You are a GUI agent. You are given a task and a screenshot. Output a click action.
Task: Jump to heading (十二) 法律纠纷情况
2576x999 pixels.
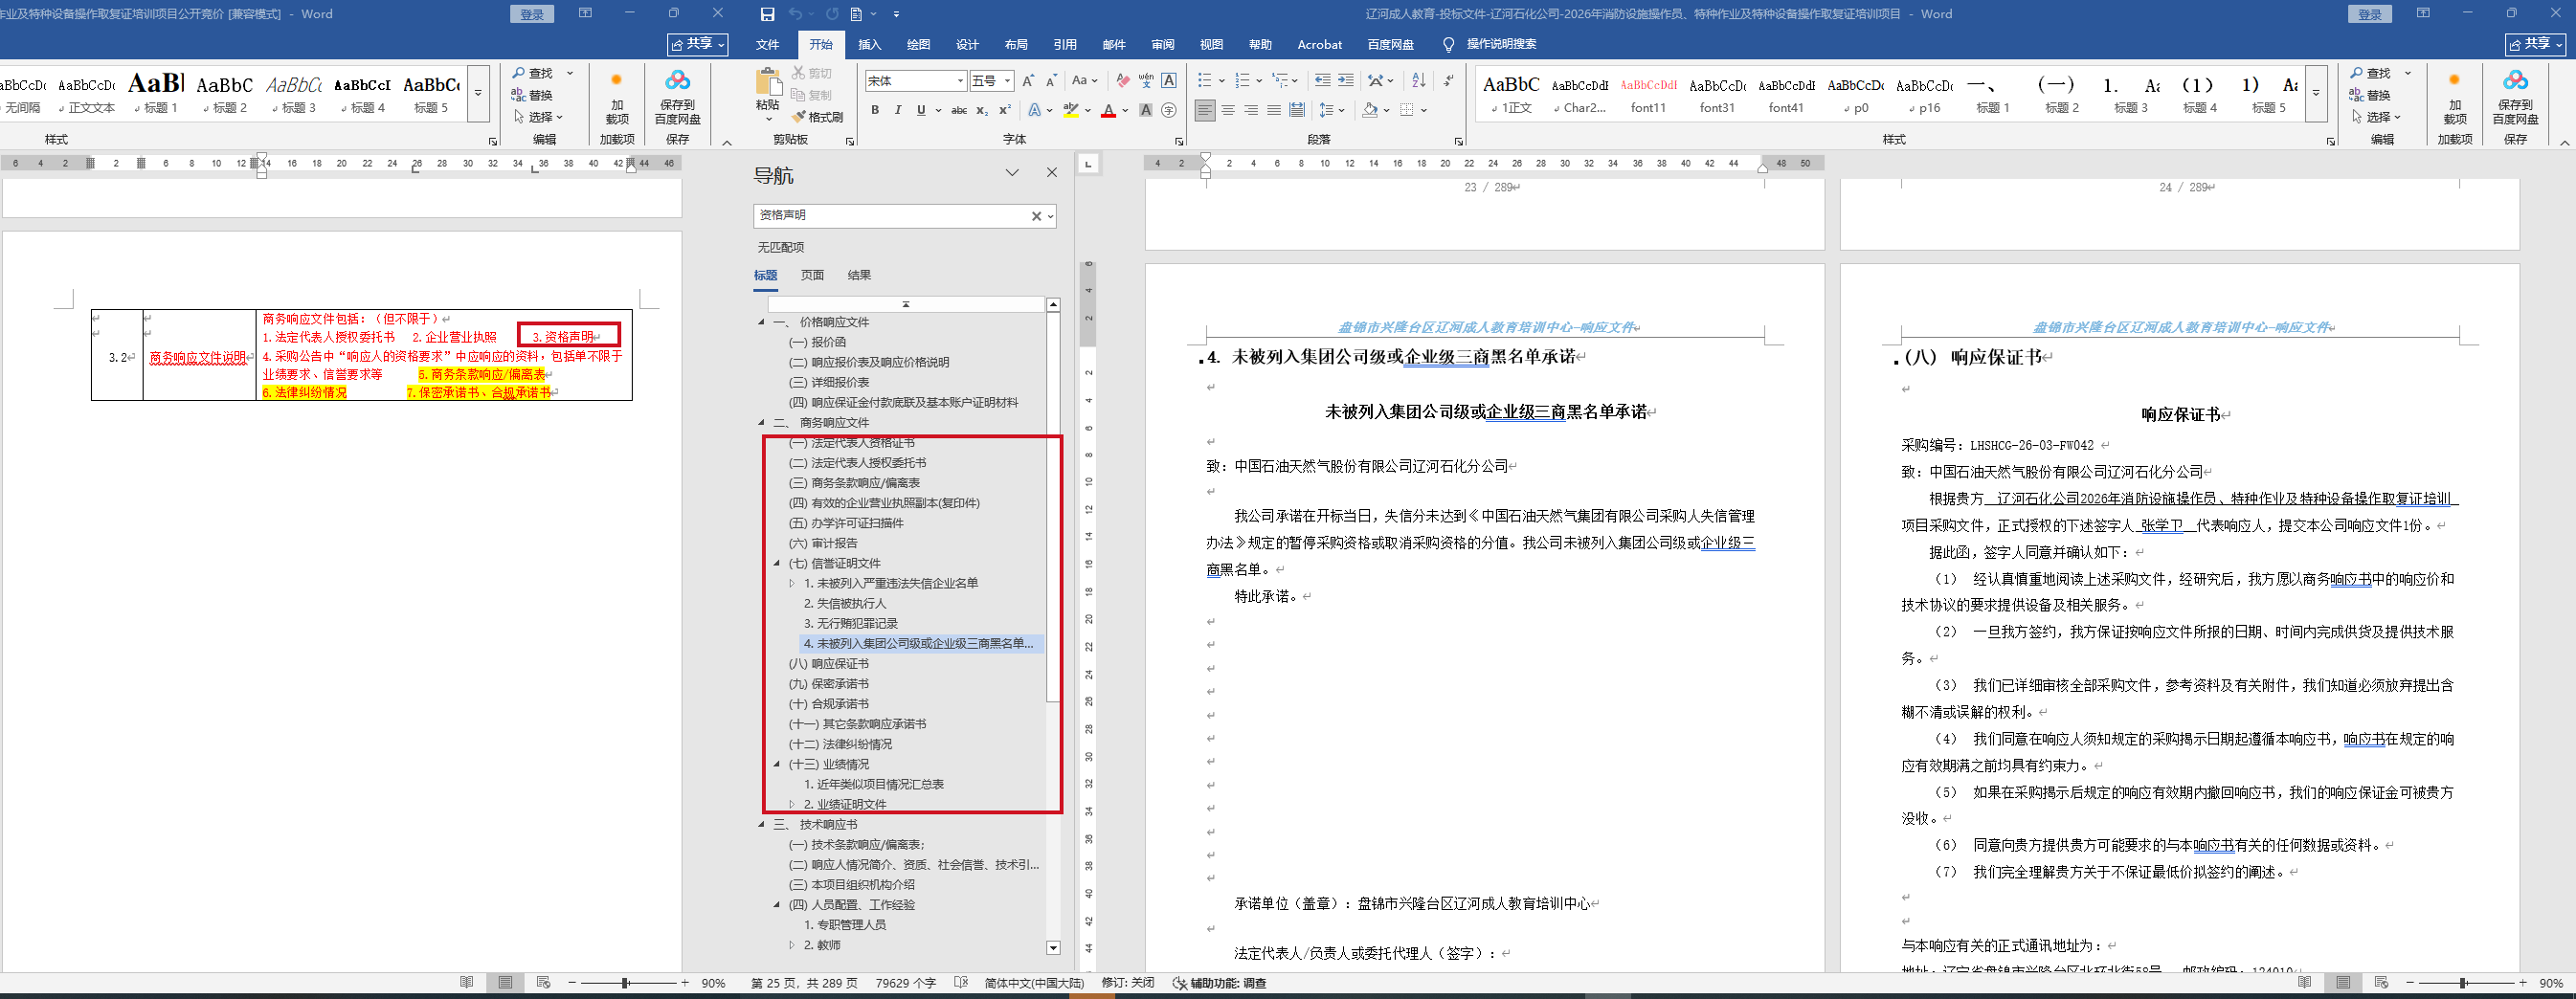pos(840,744)
